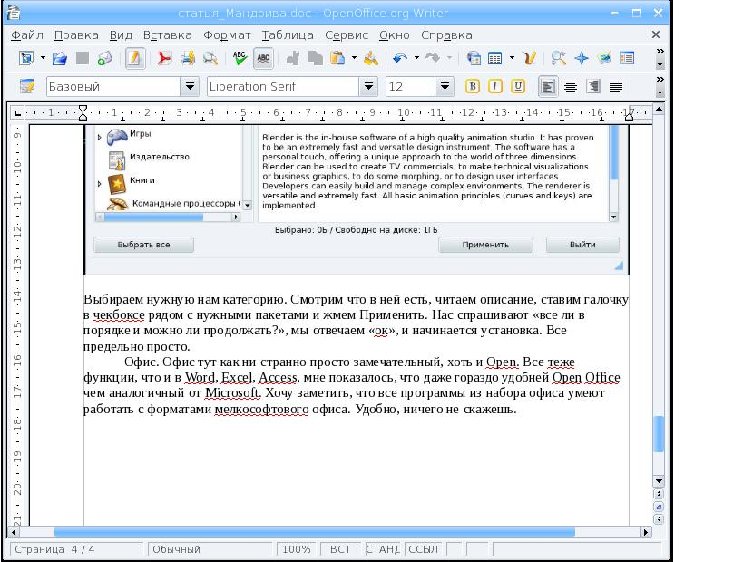The height and width of the screenshot is (562, 750).
Task: Open the Окно menu
Action: [x=394, y=35]
